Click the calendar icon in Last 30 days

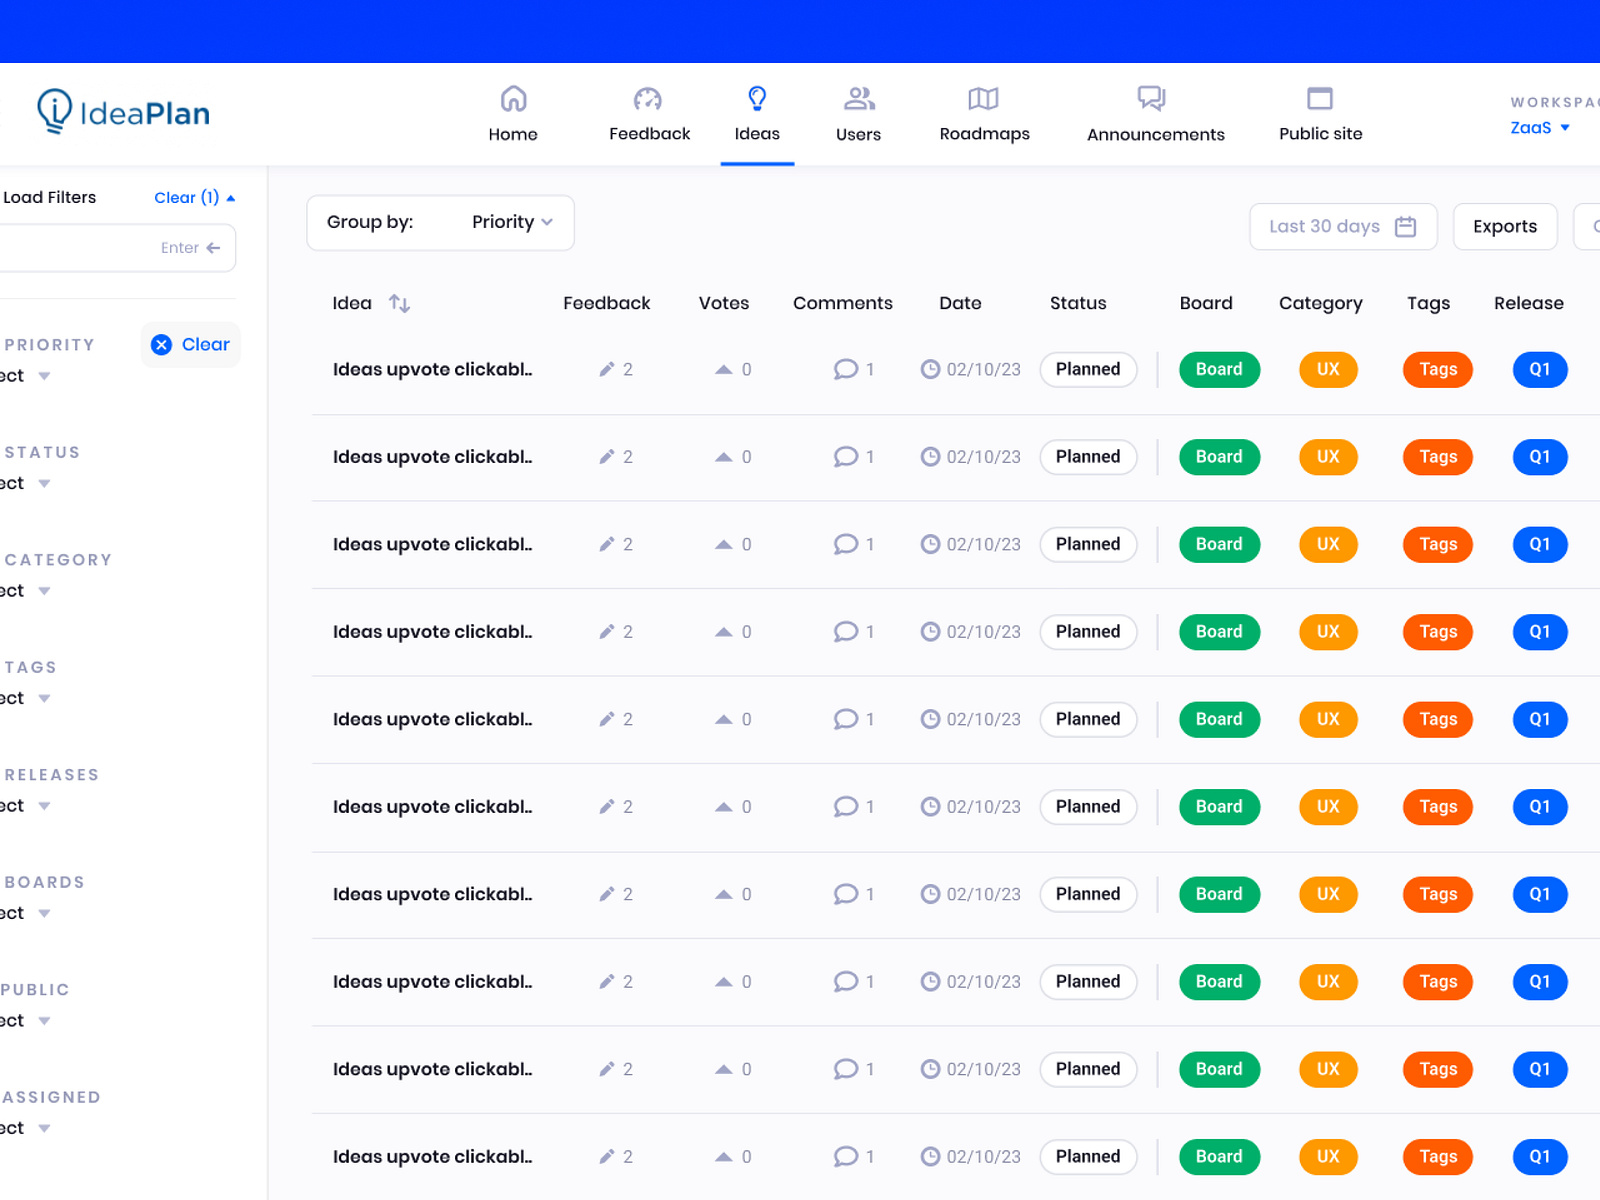(1408, 226)
